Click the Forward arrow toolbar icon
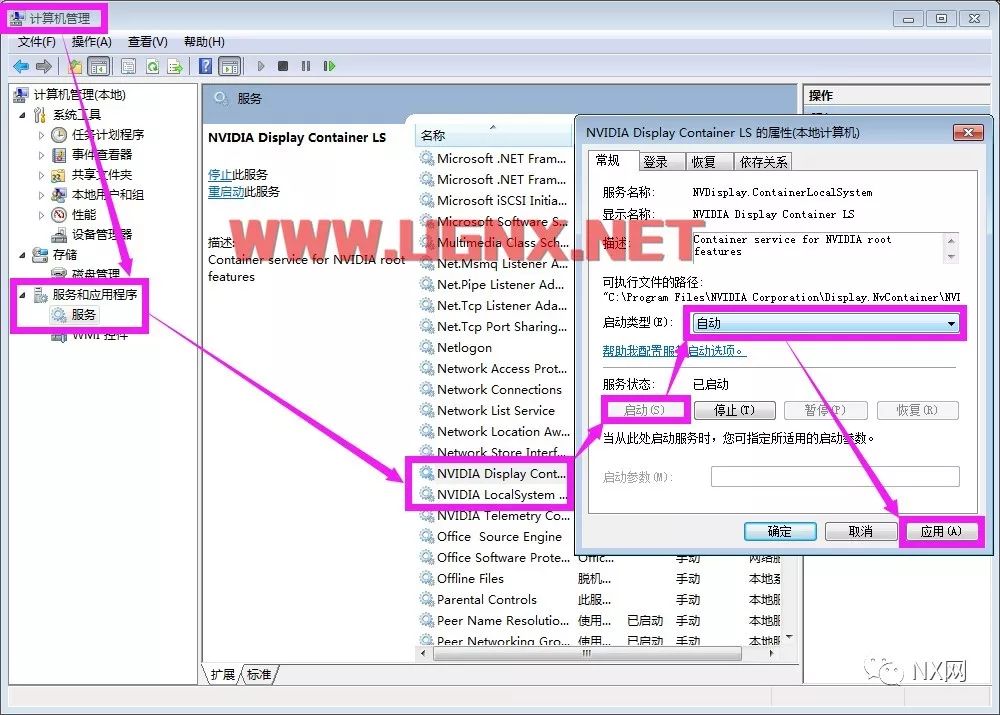The image size is (1000, 715). (x=43, y=66)
